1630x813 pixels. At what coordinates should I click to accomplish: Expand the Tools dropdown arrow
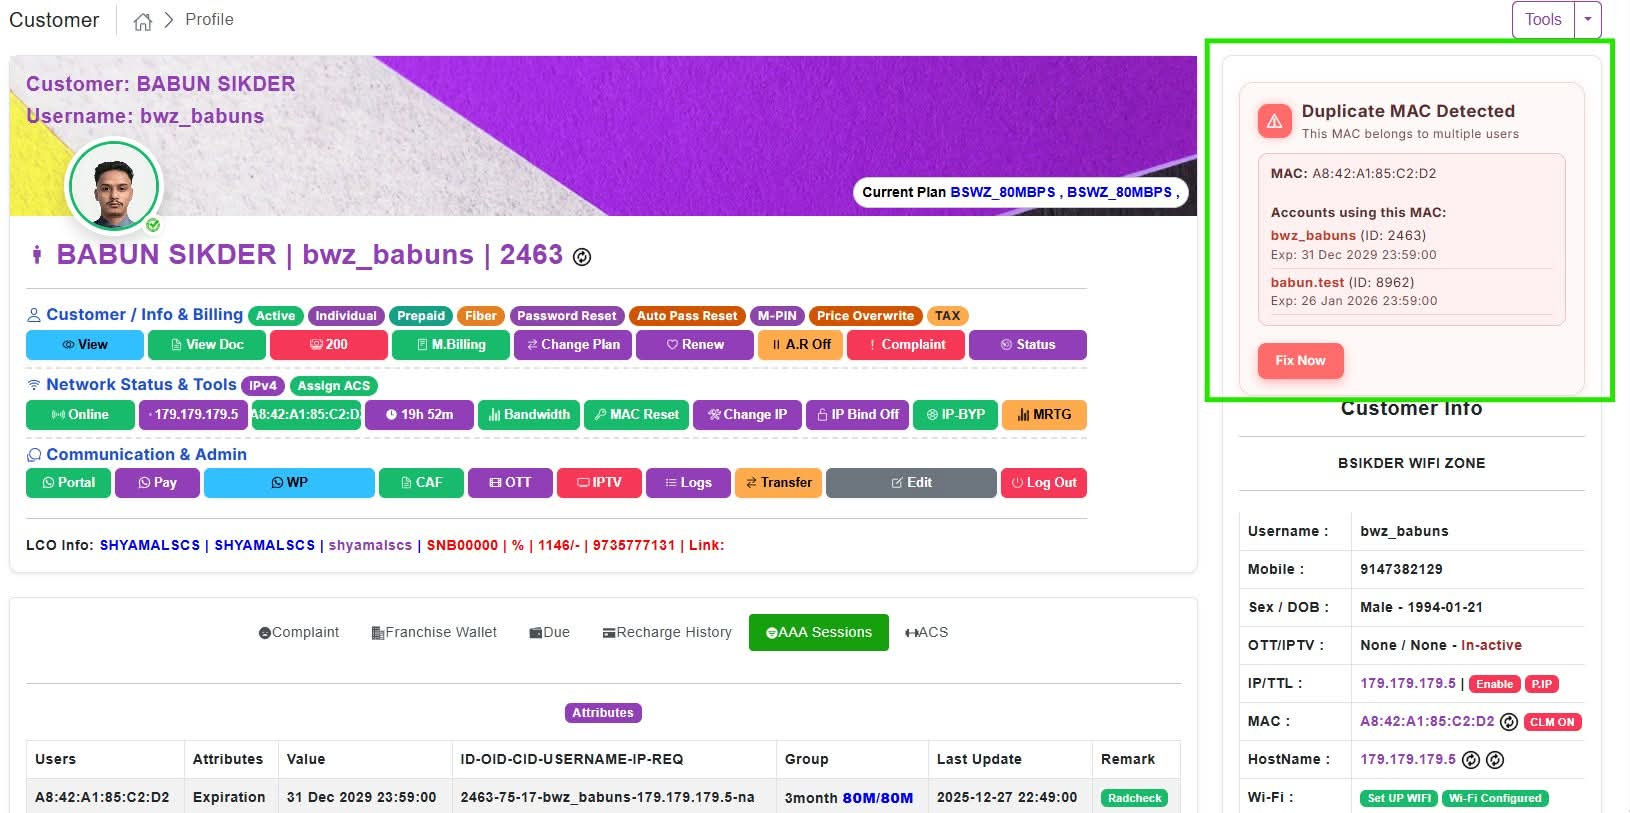pos(1588,20)
